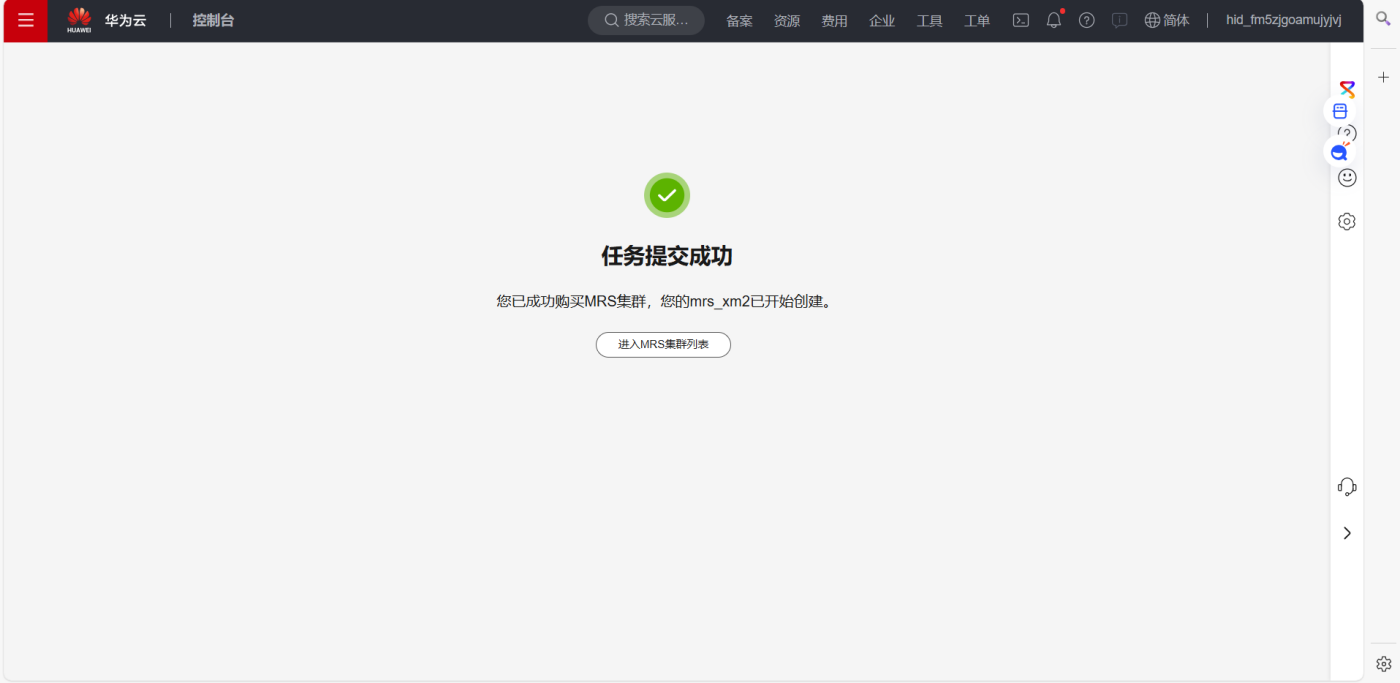Select the 费用 menu item
1400x683 pixels.
[x=834, y=20]
